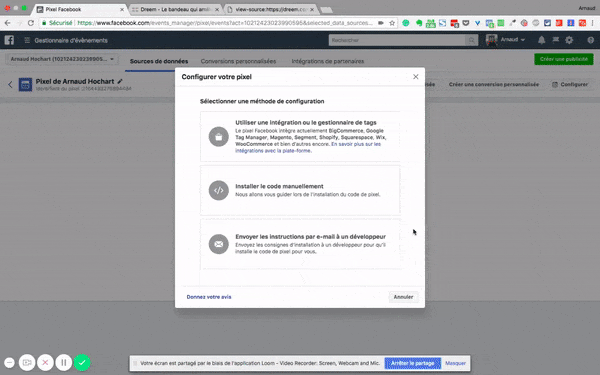Expand the Arnaud Hochart ad account selector
The height and width of the screenshot is (375, 600).
tap(62, 59)
